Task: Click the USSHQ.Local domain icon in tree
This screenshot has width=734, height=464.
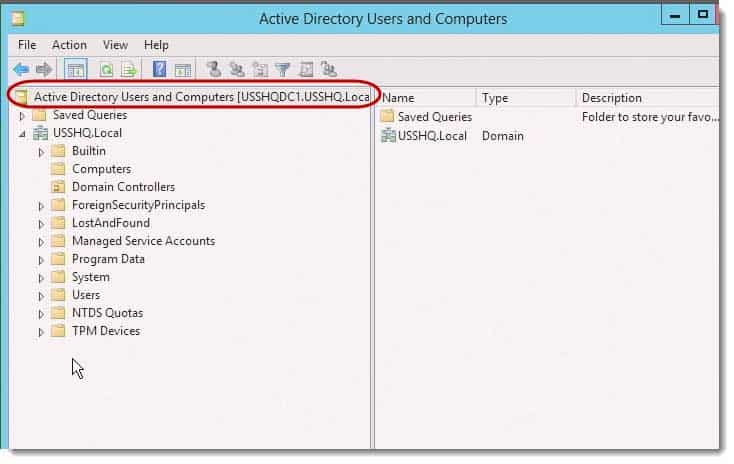Action: click(40, 133)
